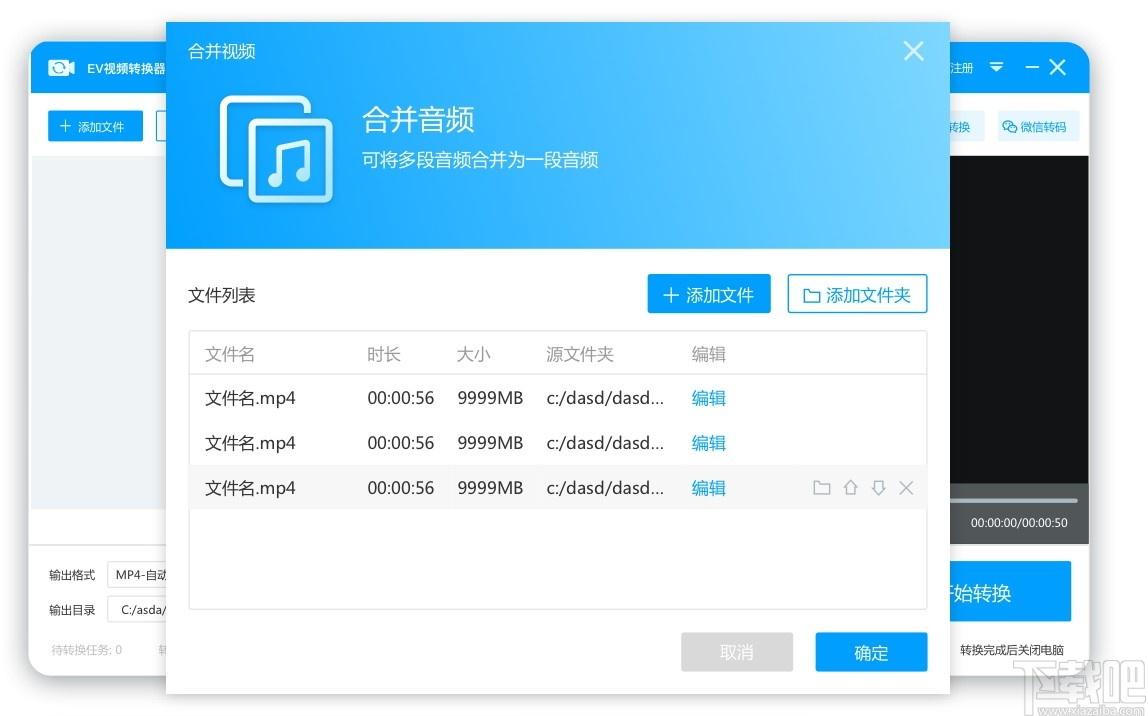1148x716 pixels.
Task: Click 00:00:56 duration in first row
Action: pos(400,398)
